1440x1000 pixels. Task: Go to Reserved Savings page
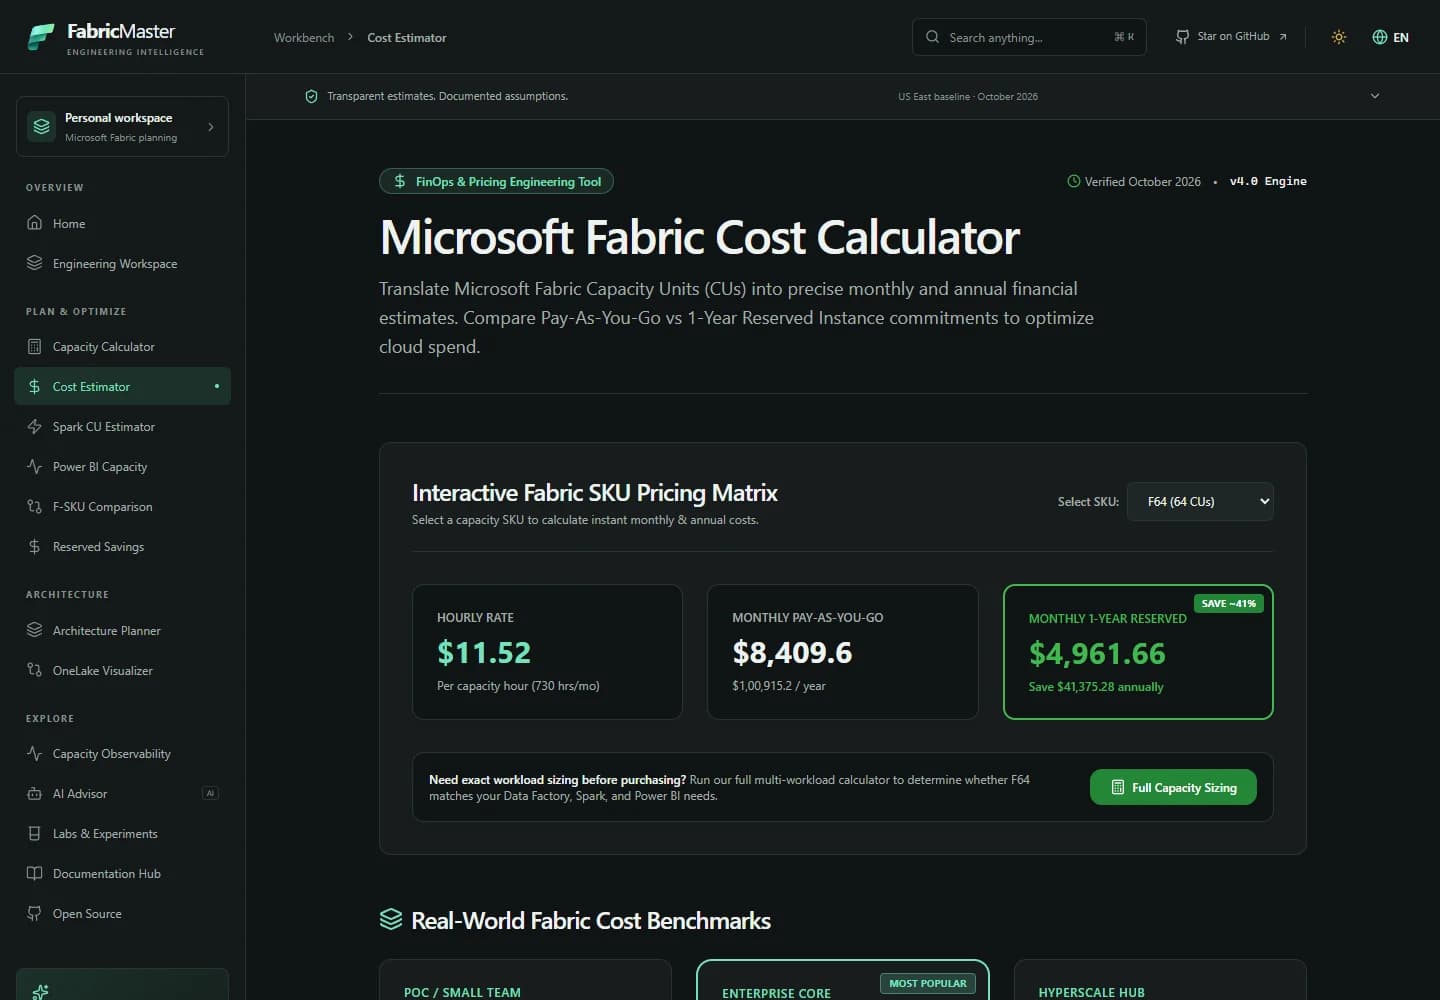click(x=122, y=546)
